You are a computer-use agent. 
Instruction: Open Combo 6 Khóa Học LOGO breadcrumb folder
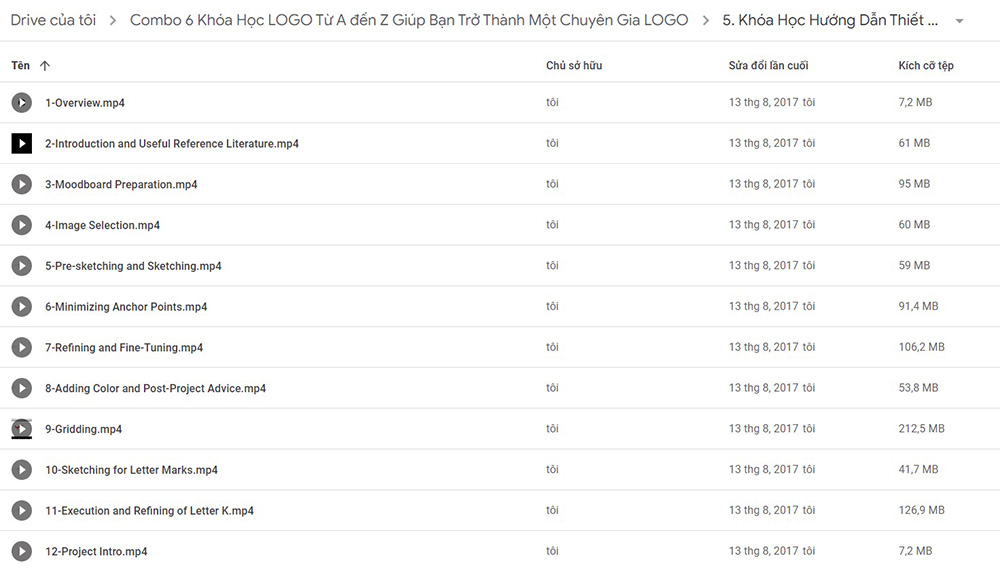coord(409,20)
